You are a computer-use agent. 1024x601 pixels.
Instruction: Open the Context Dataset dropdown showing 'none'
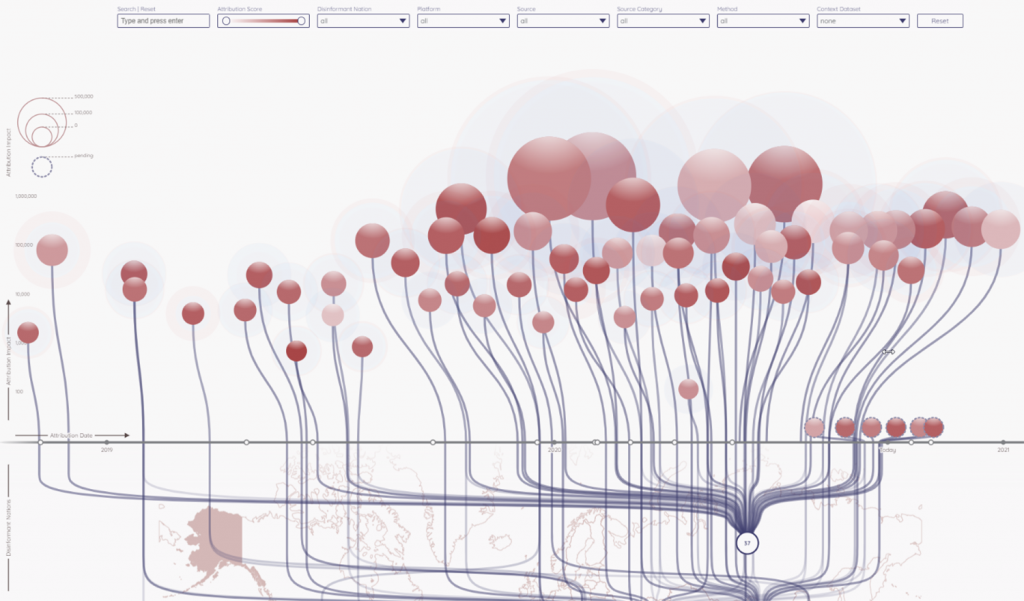[863, 21]
